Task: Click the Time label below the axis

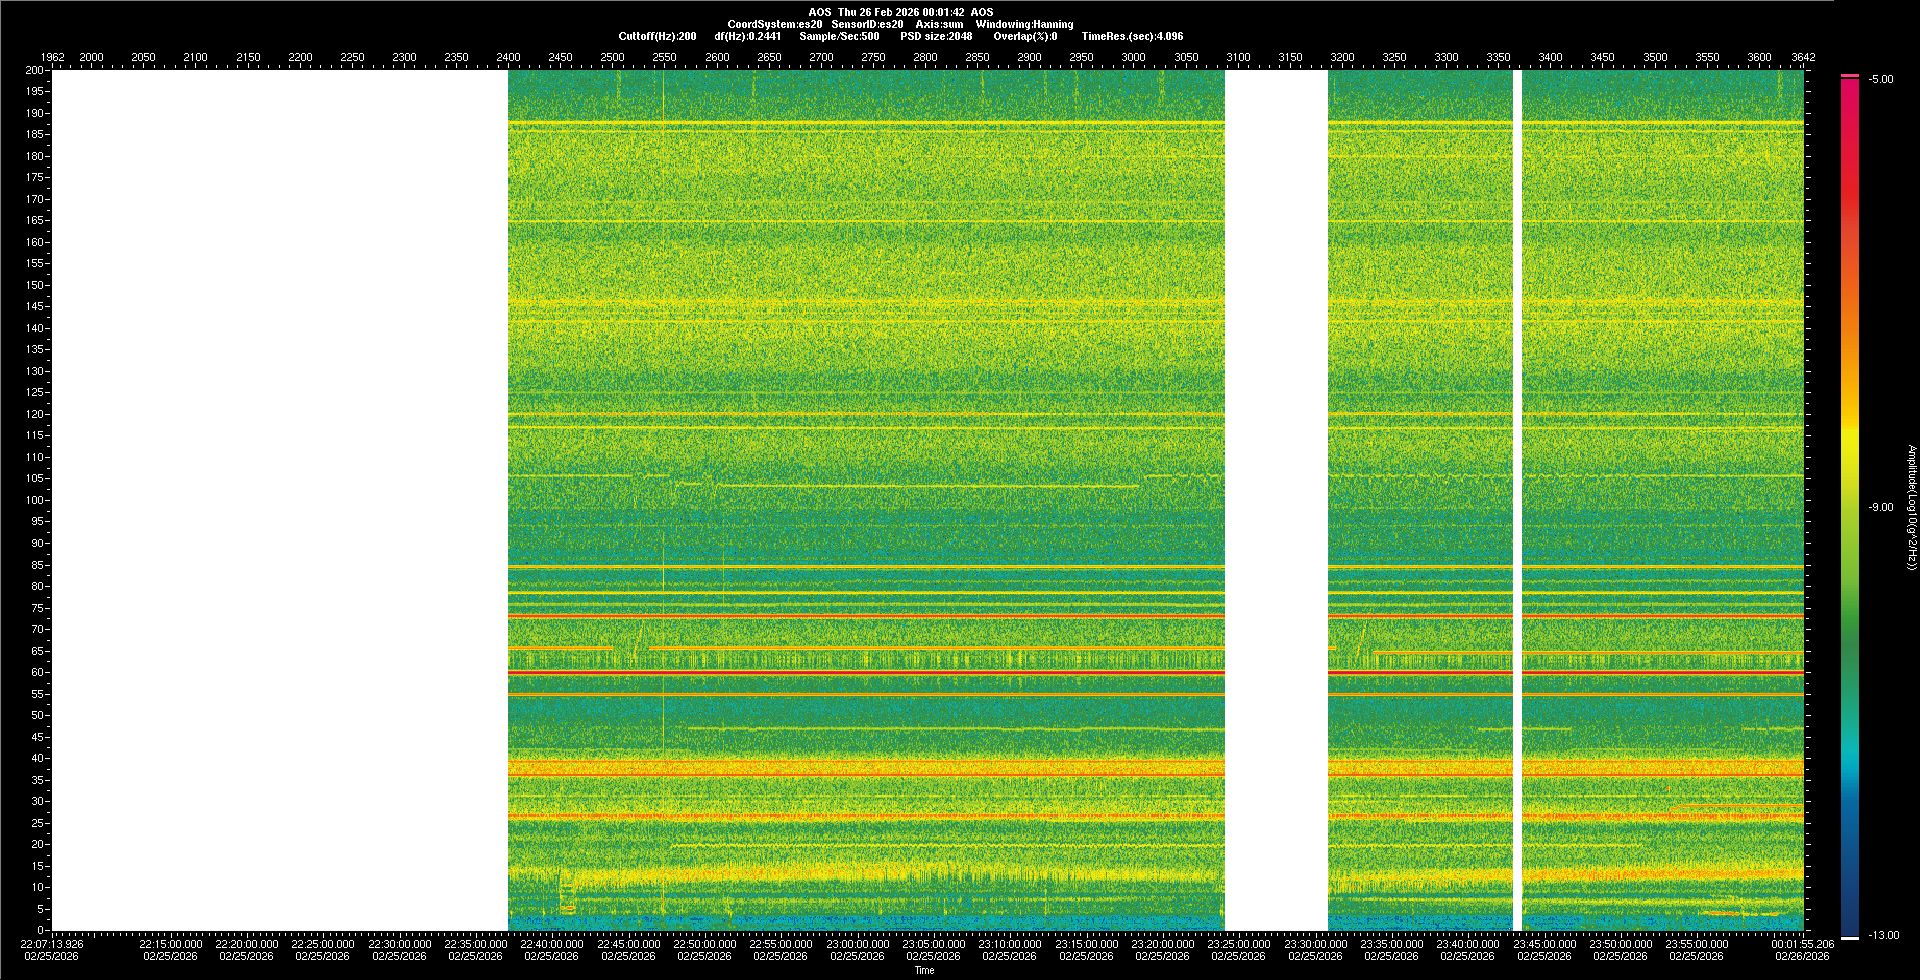Action: tap(924, 970)
